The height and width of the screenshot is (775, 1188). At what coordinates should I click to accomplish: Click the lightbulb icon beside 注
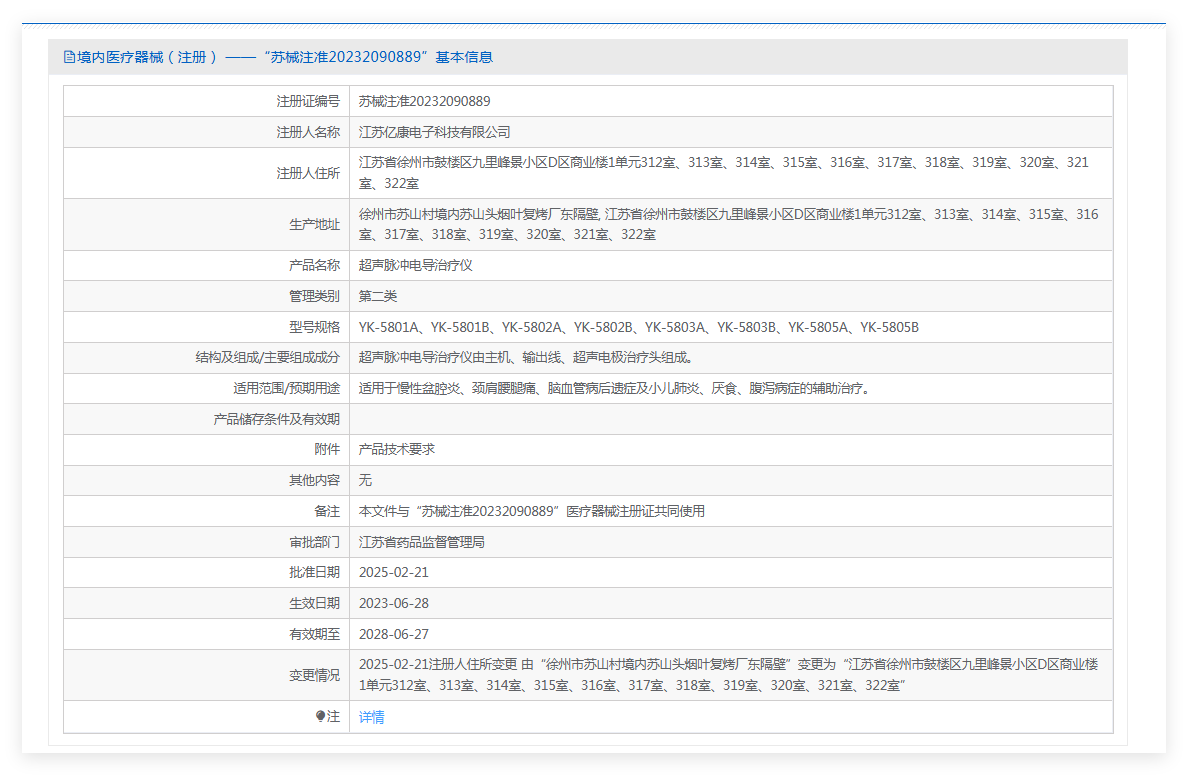pyautogui.click(x=320, y=717)
